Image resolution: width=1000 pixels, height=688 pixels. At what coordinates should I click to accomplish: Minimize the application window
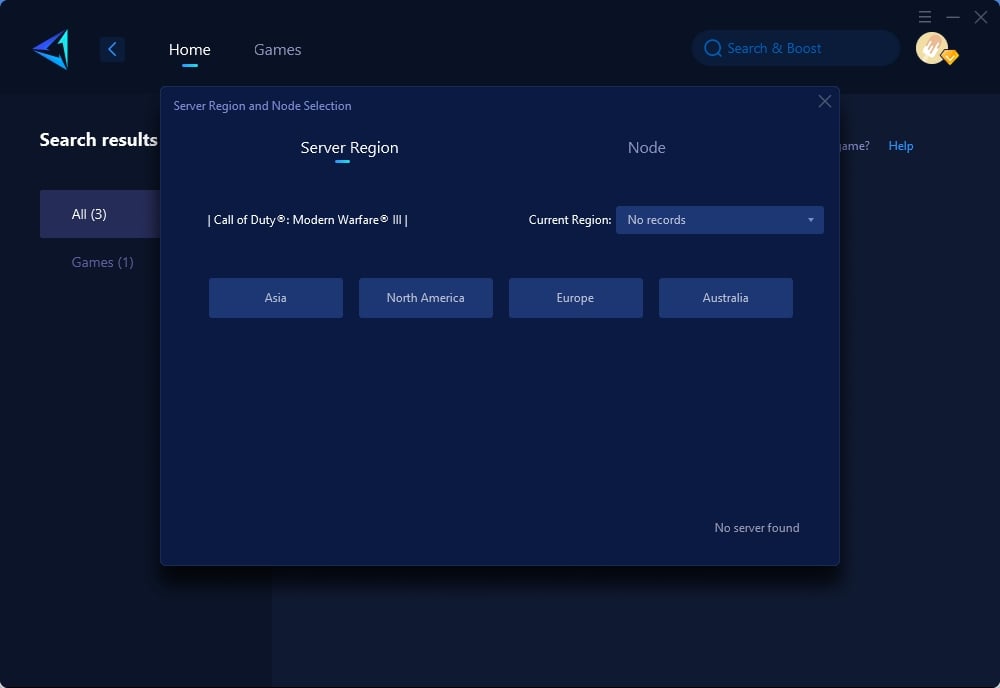coord(953,17)
